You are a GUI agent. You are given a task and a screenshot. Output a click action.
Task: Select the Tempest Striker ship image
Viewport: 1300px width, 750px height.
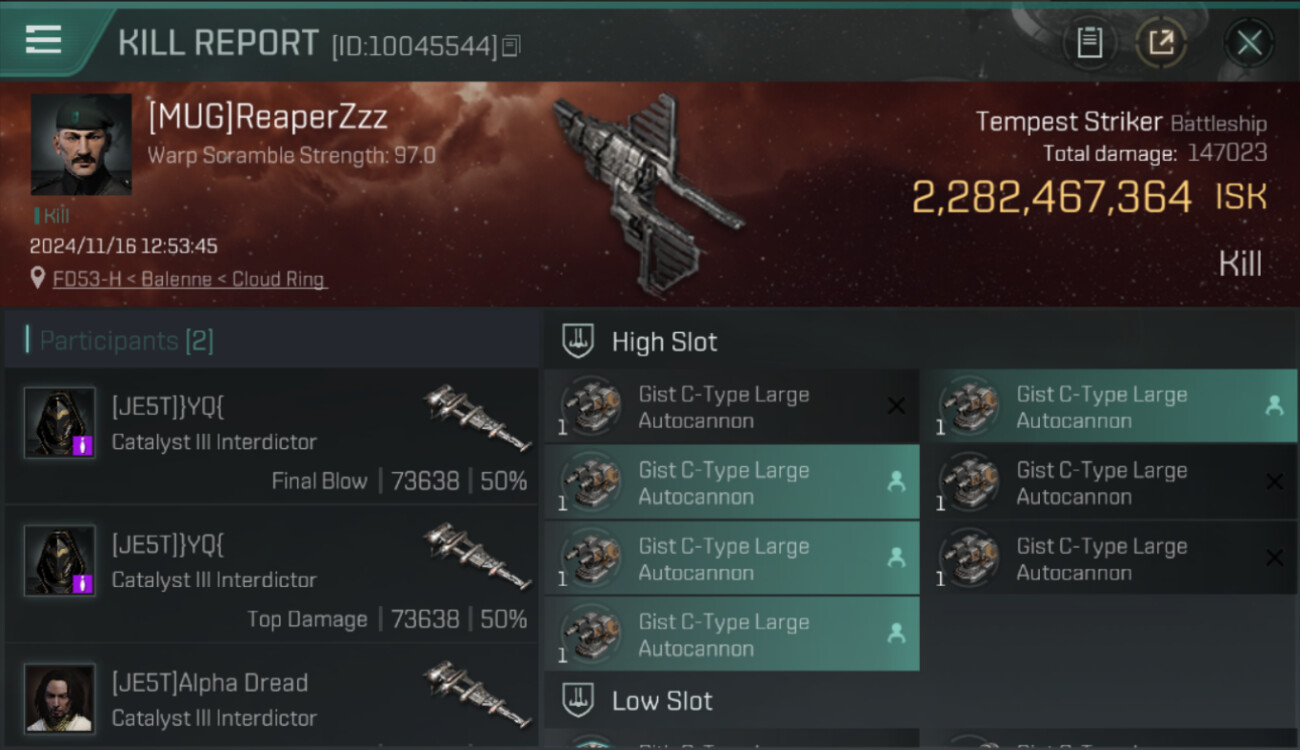click(x=648, y=194)
